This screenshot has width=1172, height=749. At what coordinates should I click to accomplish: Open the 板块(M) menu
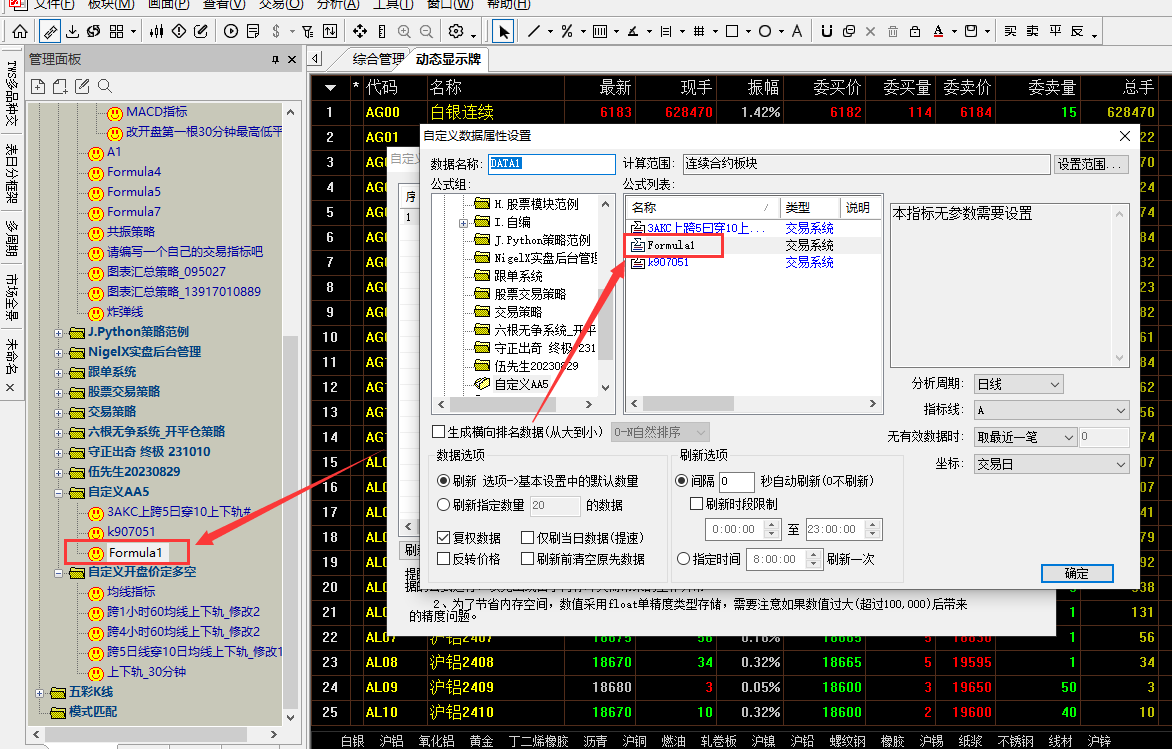coord(111,4)
